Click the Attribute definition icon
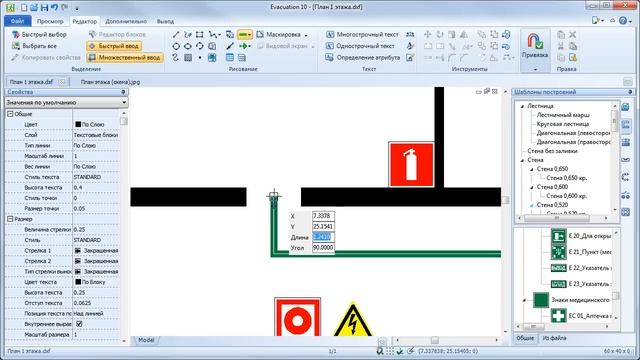The width and height of the screenshot is (640, 360). click(x=330, y=58)
